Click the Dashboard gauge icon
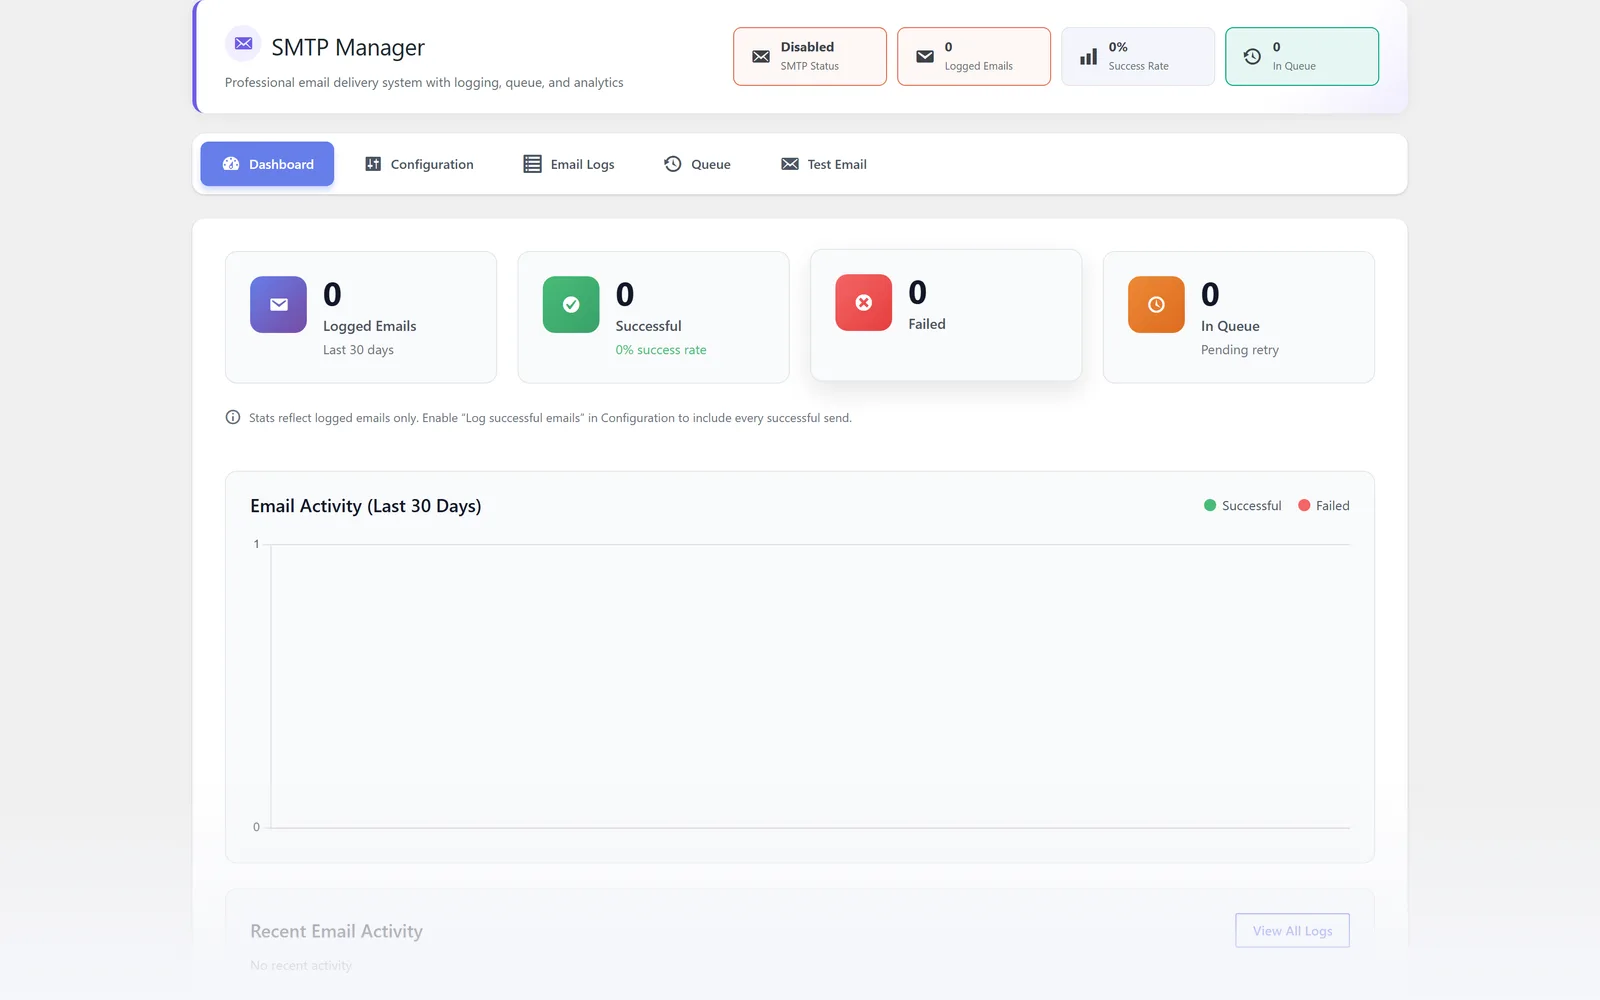Image resolution: width=1600 pixels, height=1000 pixels. tap(231, 164)
